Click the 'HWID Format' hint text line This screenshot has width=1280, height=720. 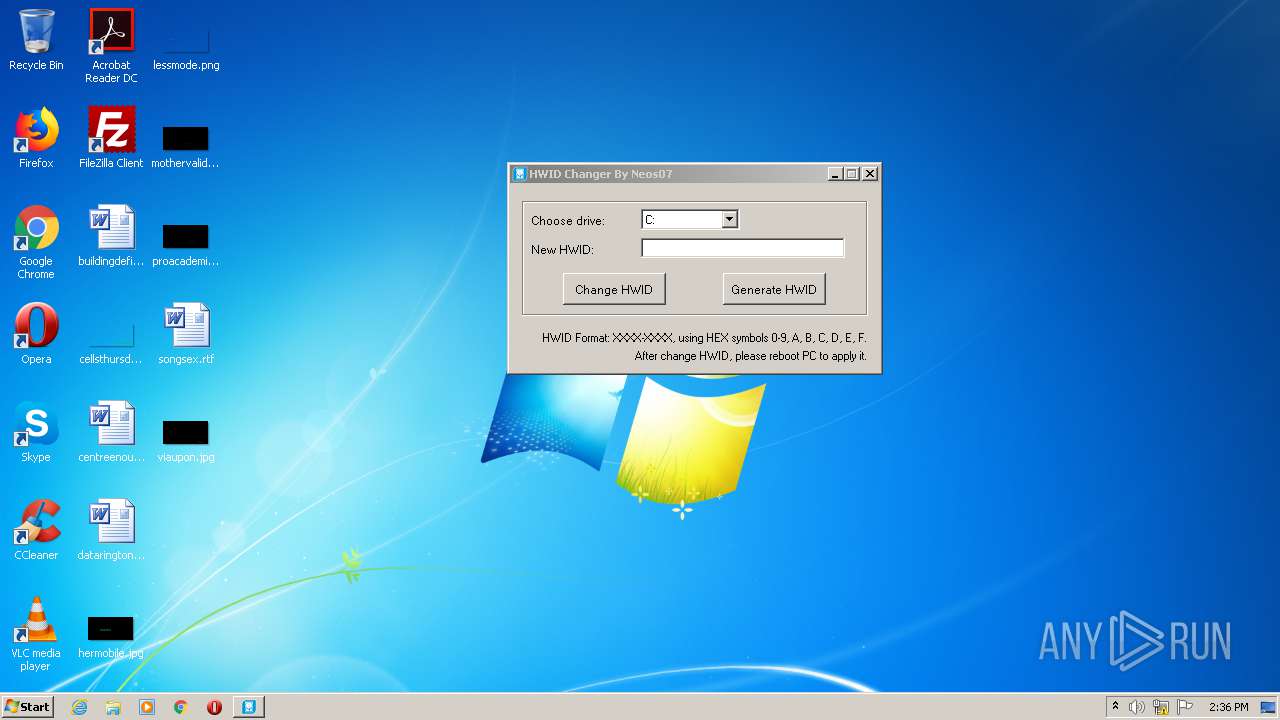pyautogui.click(x=704, y=338)
